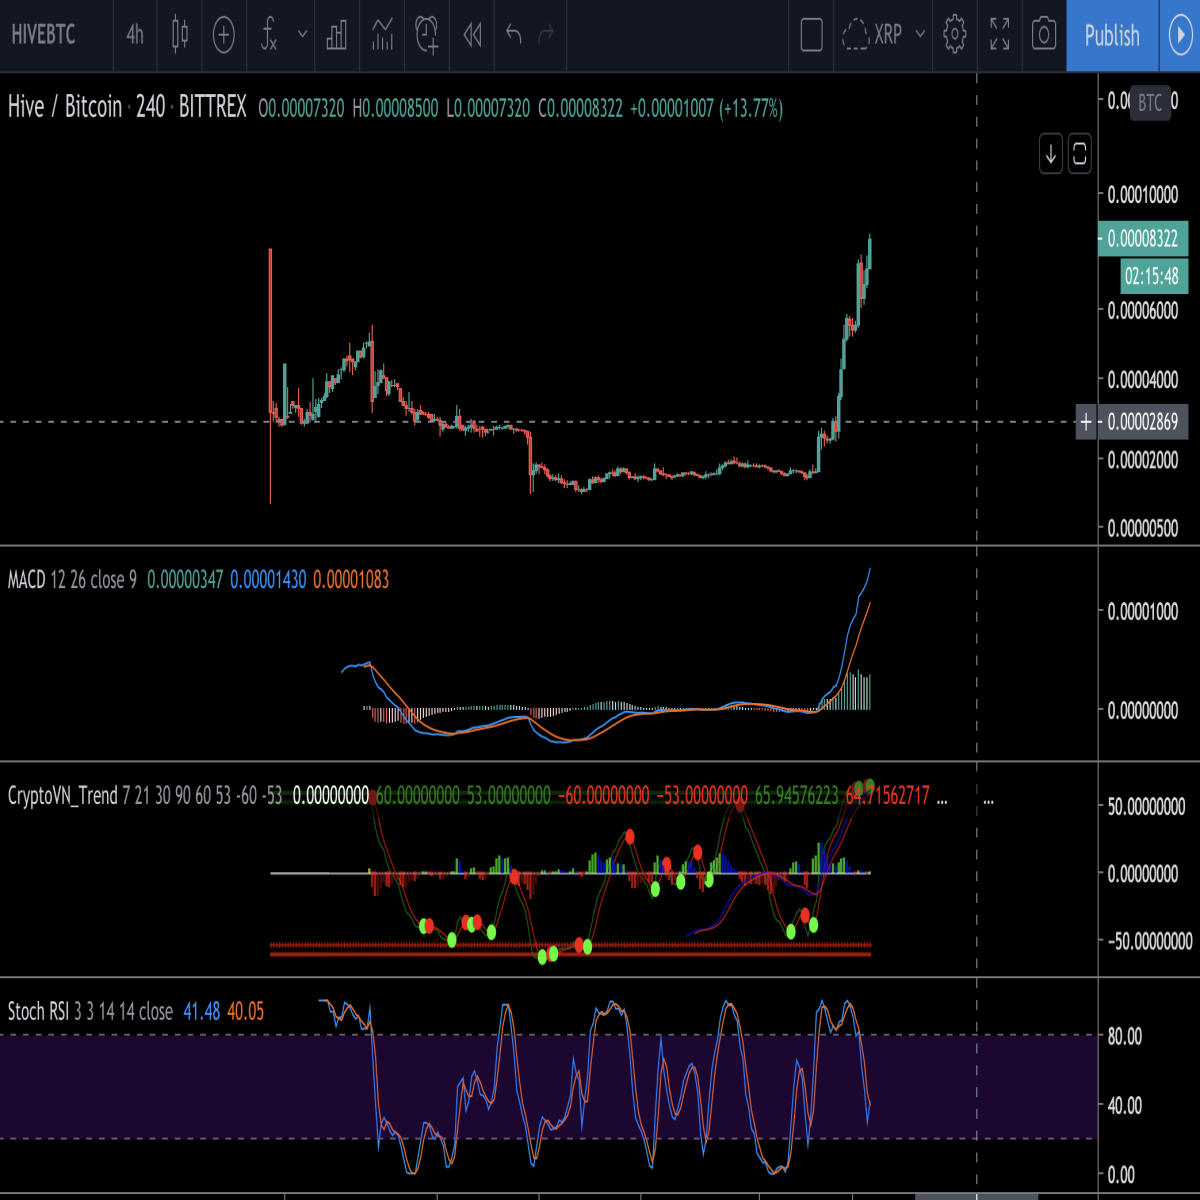Screen dimensions: 1200x1200
Task: Toggle maximize pane button on main chart
Action: (x=1079, y=154)
